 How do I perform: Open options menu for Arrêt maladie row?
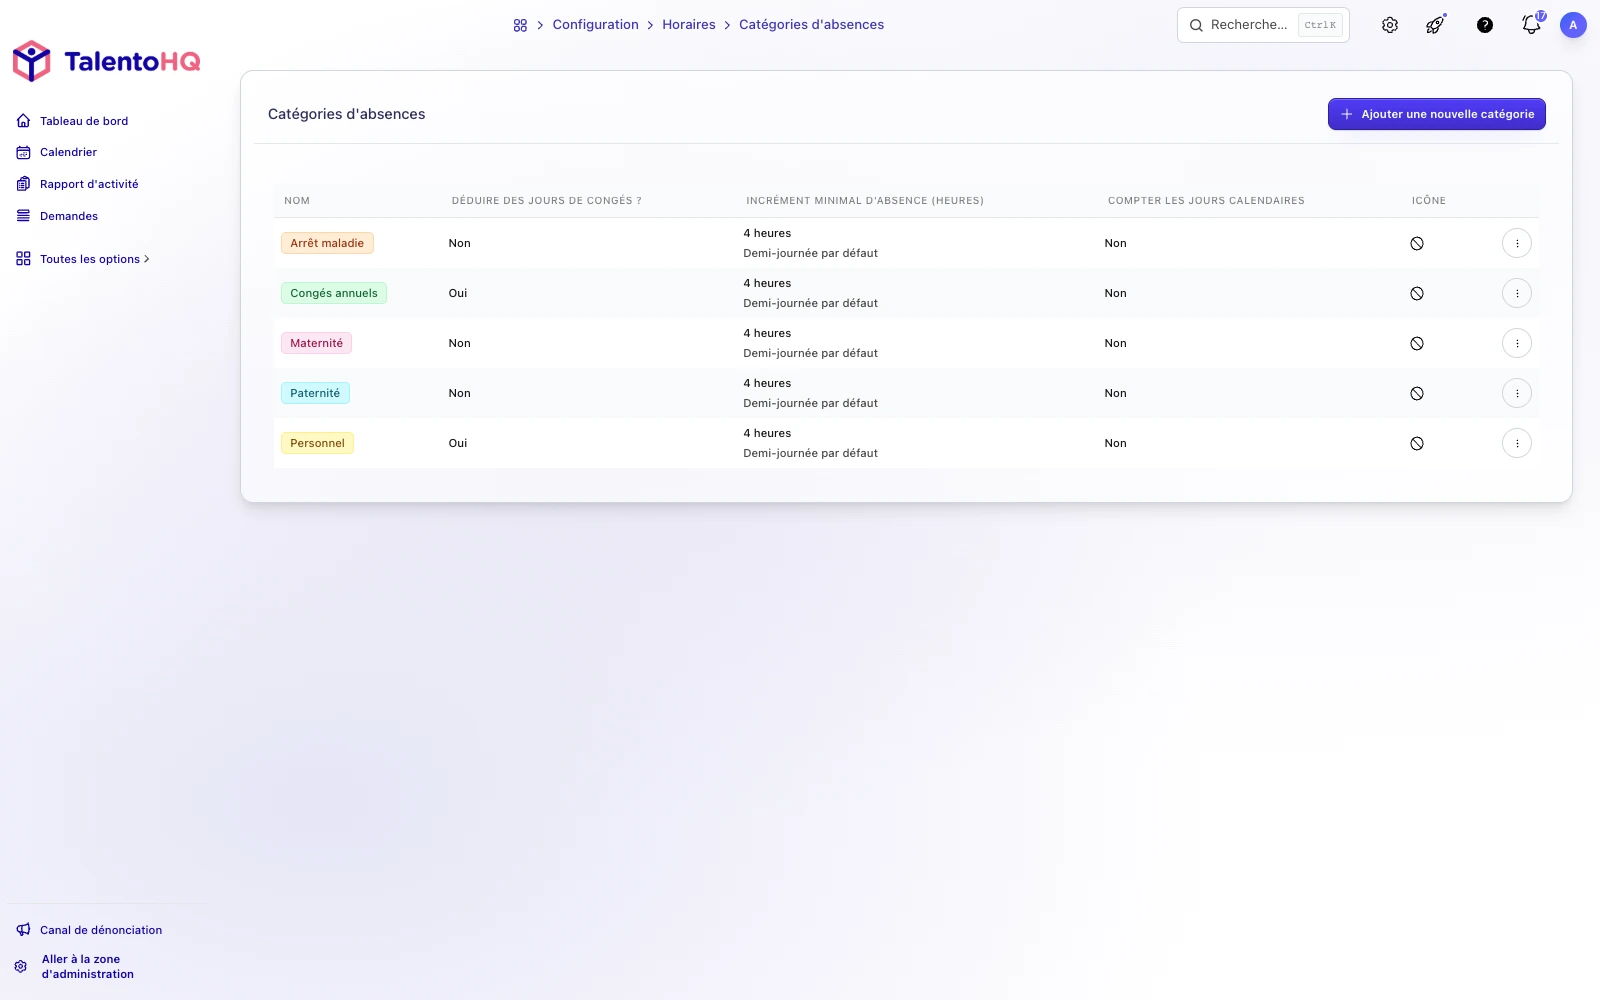[x=1517, y=243]
